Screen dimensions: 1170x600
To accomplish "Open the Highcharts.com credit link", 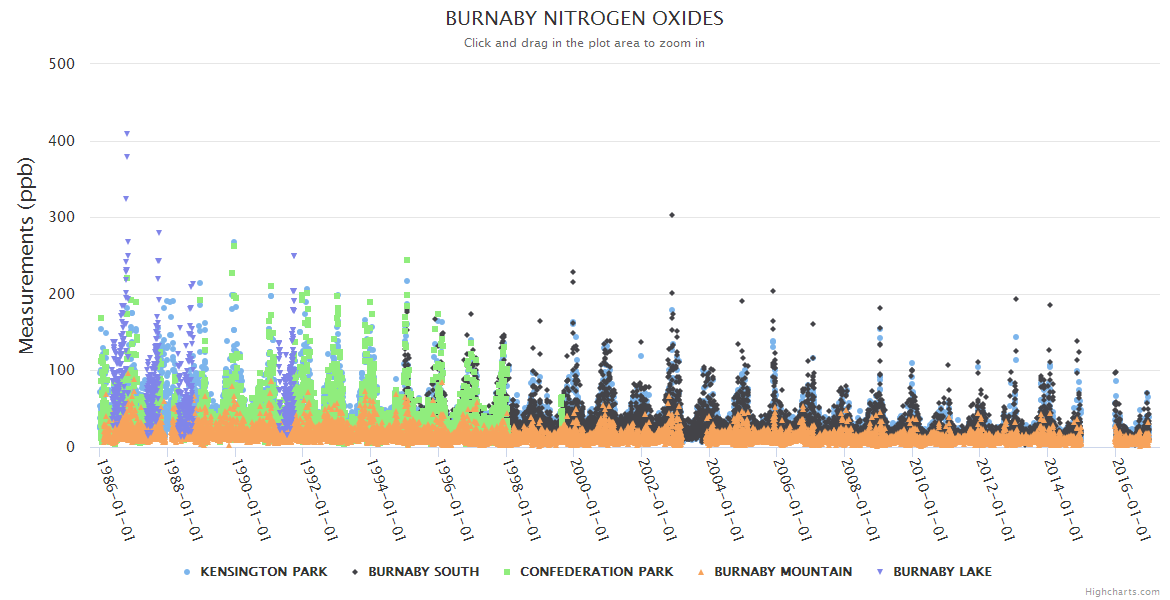I will point(1122,592).
